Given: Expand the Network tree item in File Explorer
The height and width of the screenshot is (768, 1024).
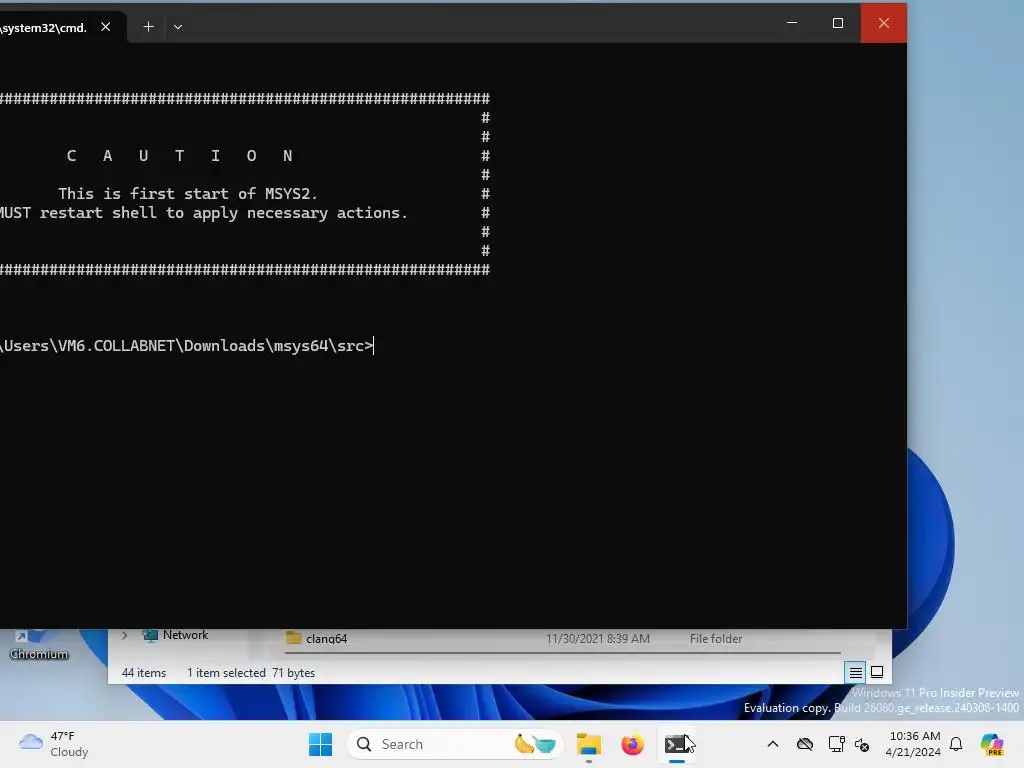Looking at the screenshot, I should point(125,635).
